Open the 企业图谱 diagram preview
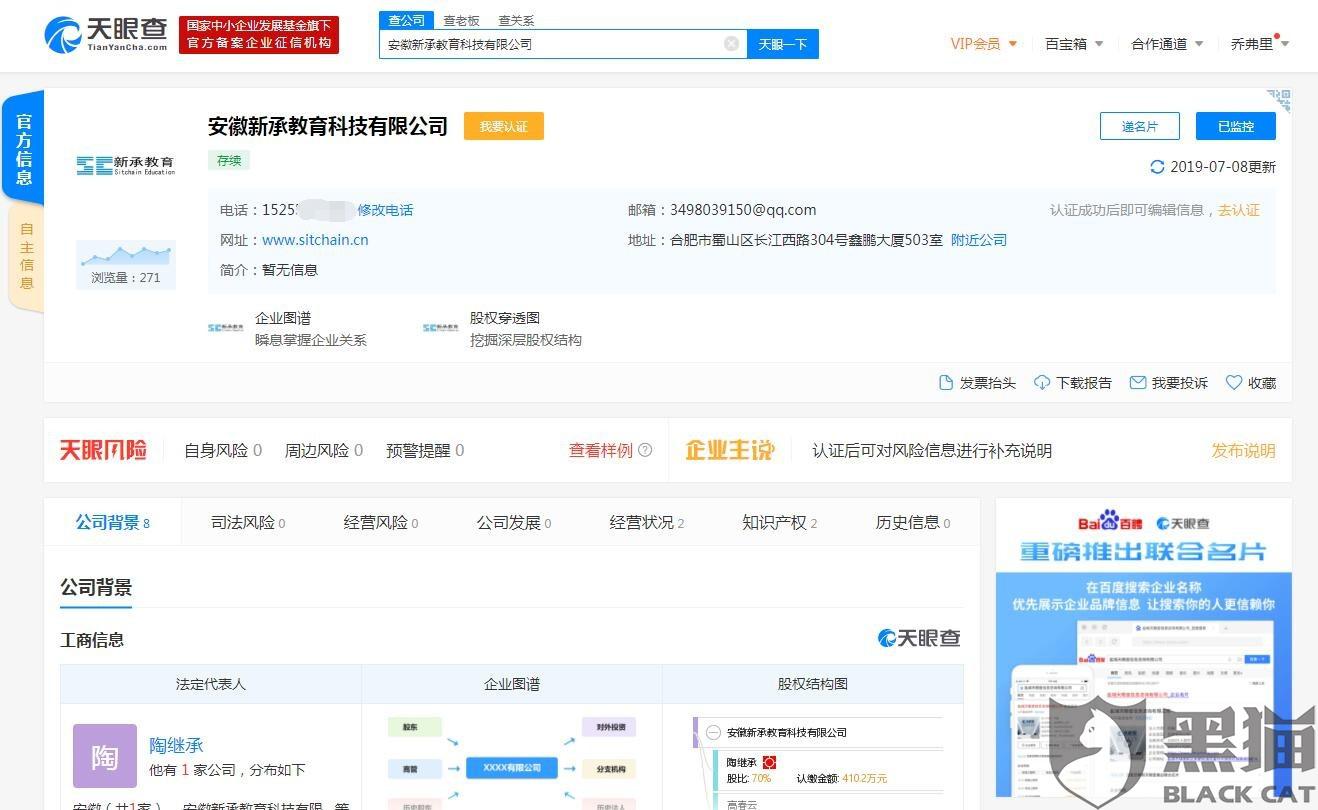 (x=512, y=762)
